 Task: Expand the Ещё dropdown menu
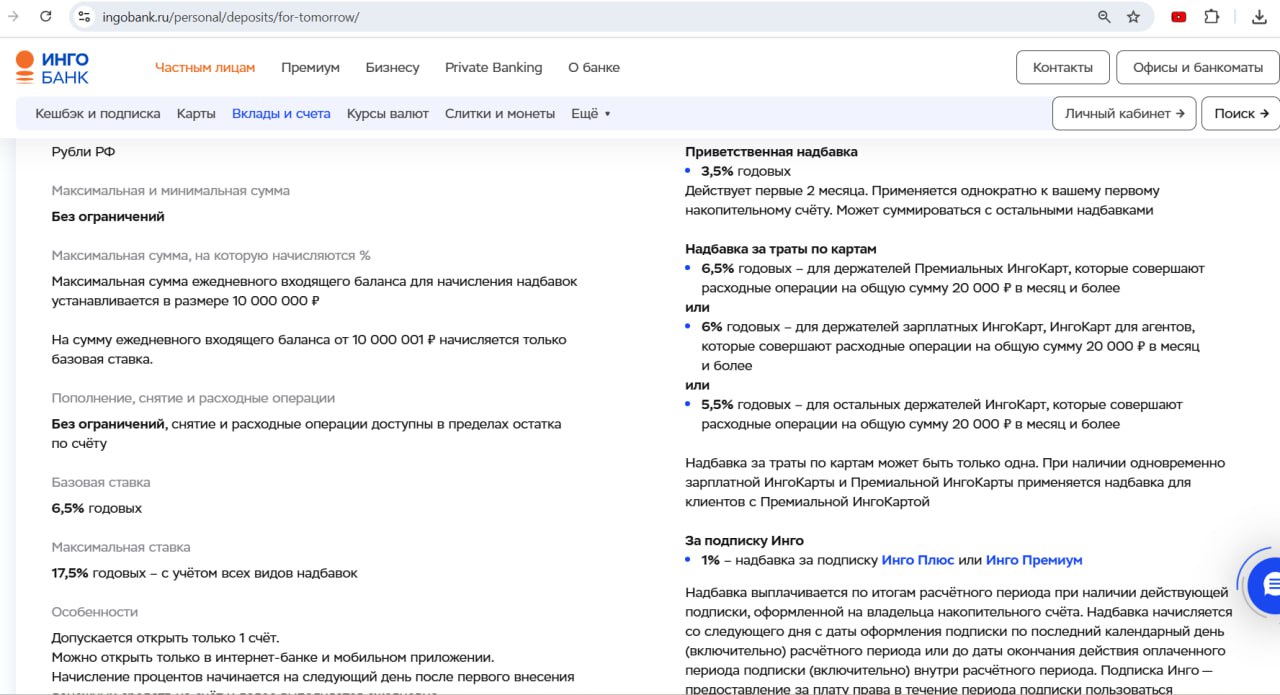pos(590,113)
